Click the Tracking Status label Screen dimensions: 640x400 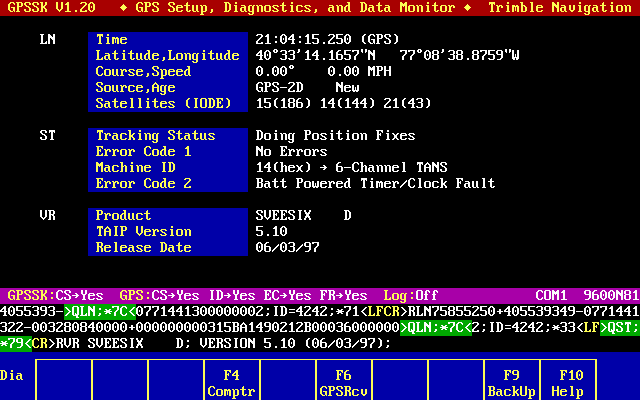(x=156, y=136)
